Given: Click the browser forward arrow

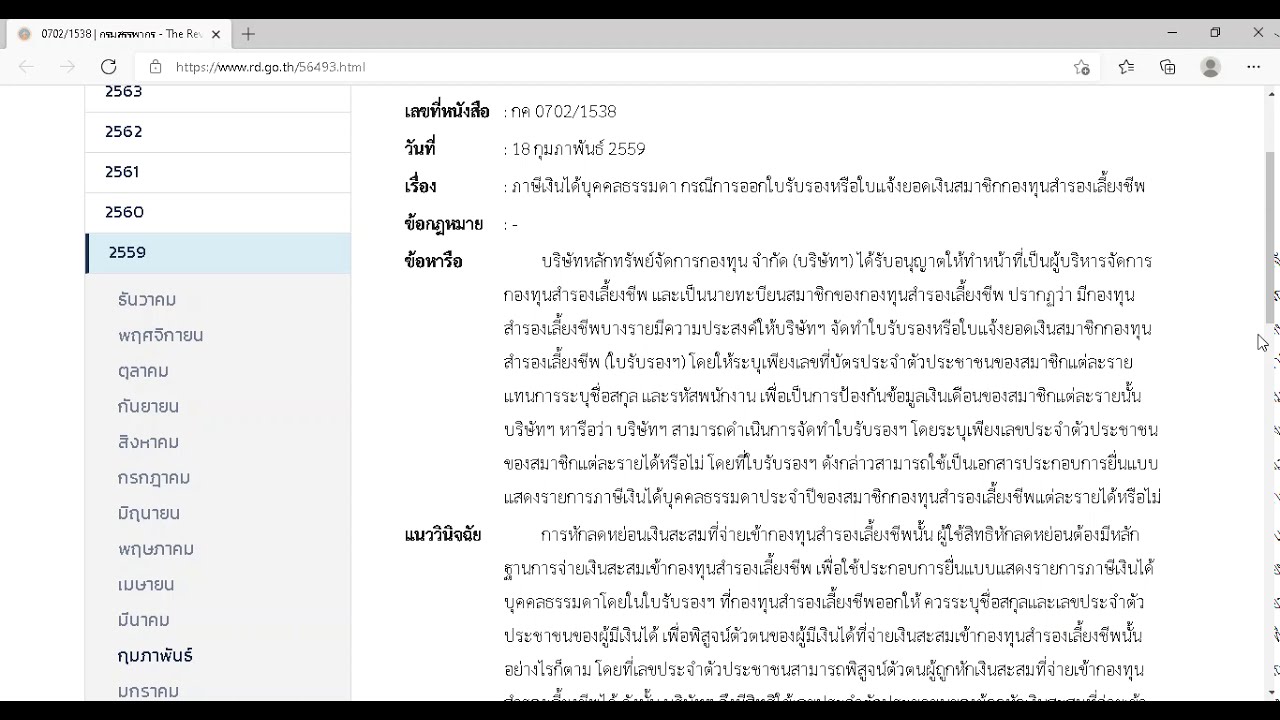Looking at the screenshot, I should 67,67.
